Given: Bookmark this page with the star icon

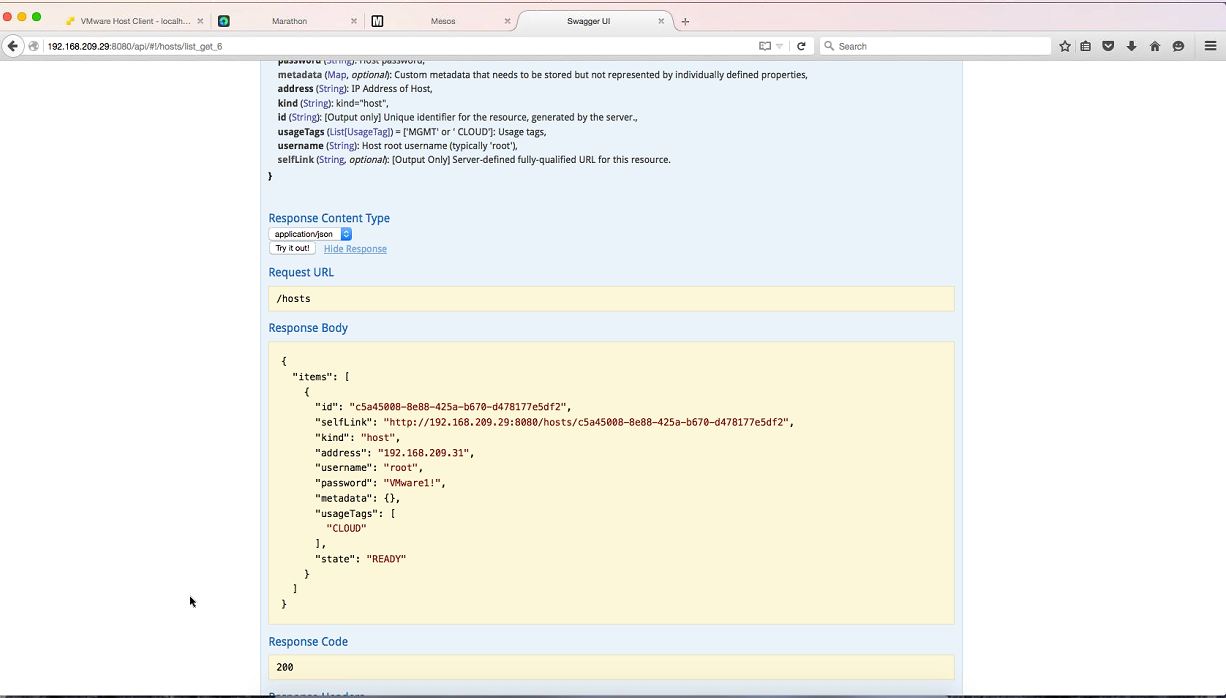Looking at the screenshot, I should pos(1065,46).
